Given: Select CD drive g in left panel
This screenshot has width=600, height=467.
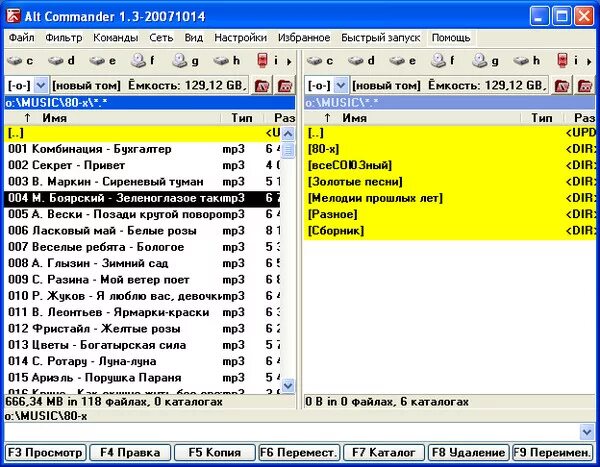Looking at the screenshot, I should (185, 60).
